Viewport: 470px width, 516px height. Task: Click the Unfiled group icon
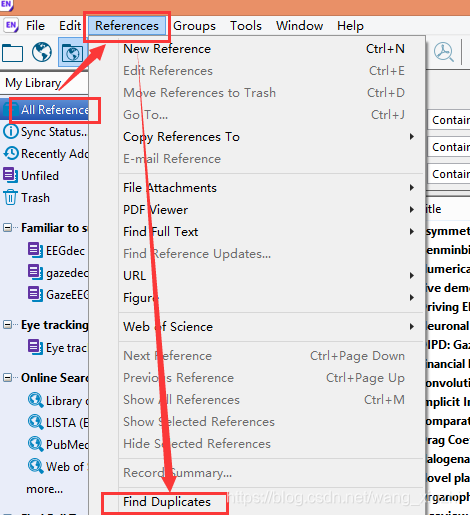(x=11, y=175)
